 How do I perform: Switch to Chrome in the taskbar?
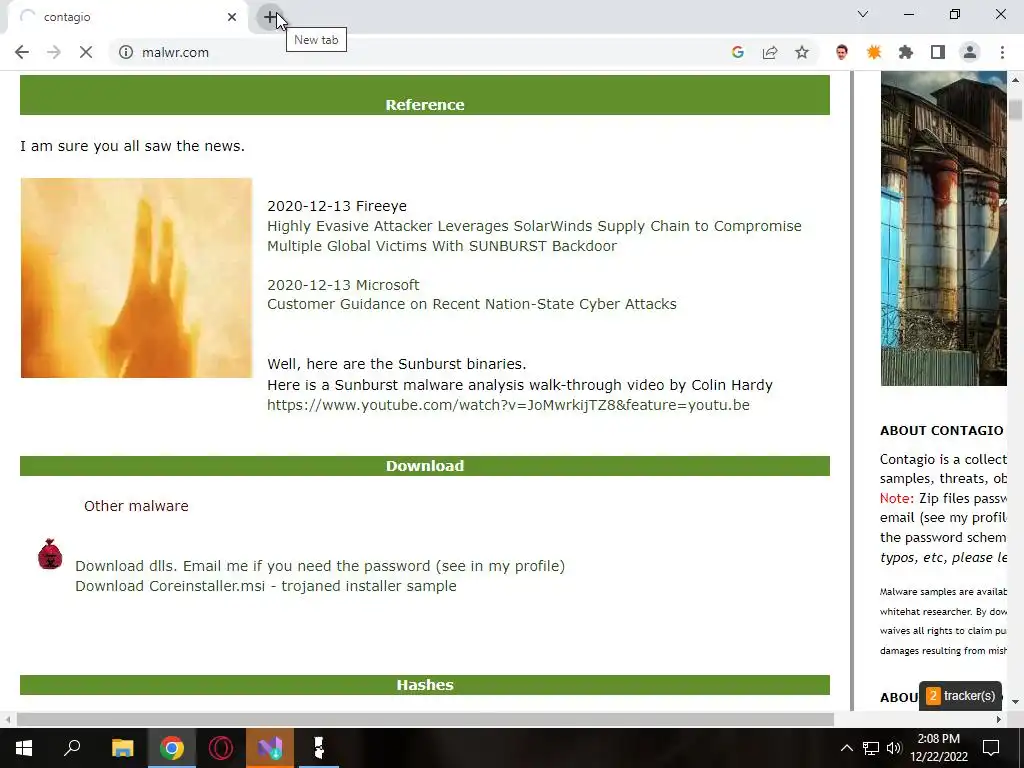coord(172,748)
